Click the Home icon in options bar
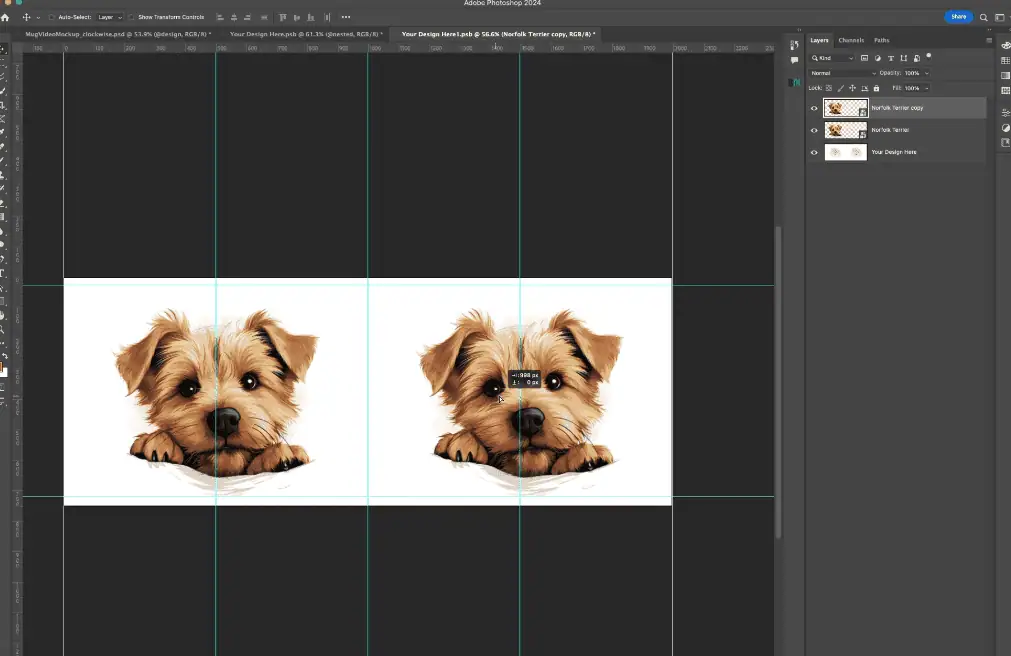This screenshot has width=1011, height=656. coord(7,17)
